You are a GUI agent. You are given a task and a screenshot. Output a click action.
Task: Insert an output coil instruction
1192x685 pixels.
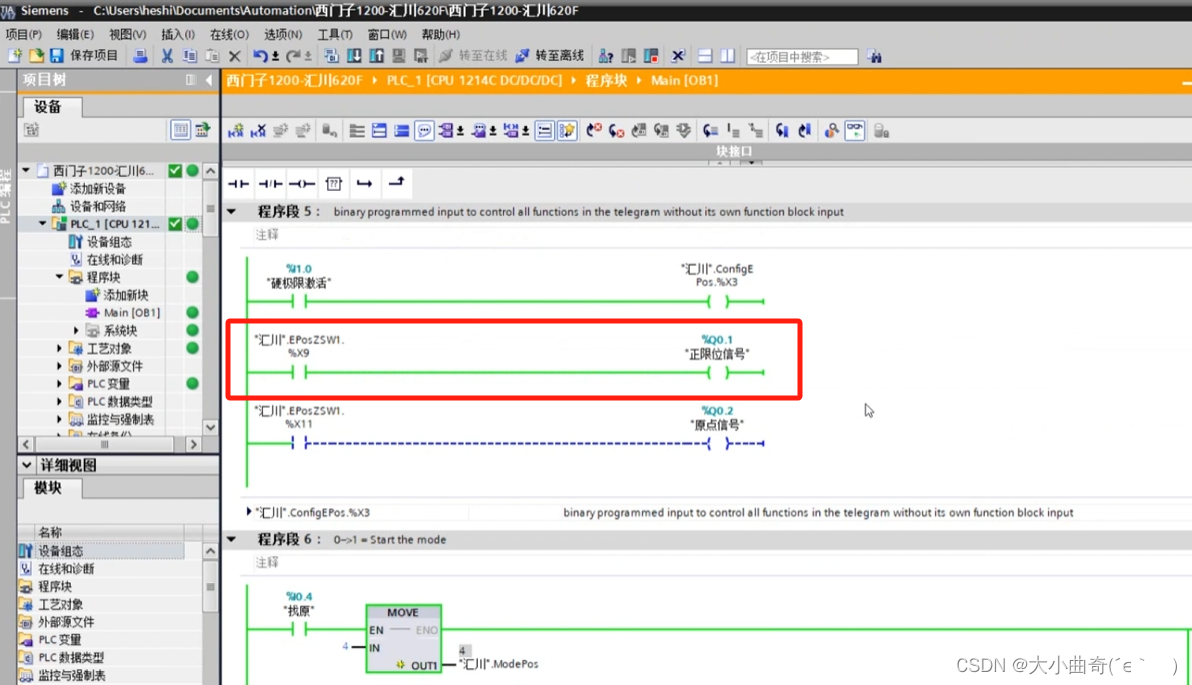click(302, 183)
